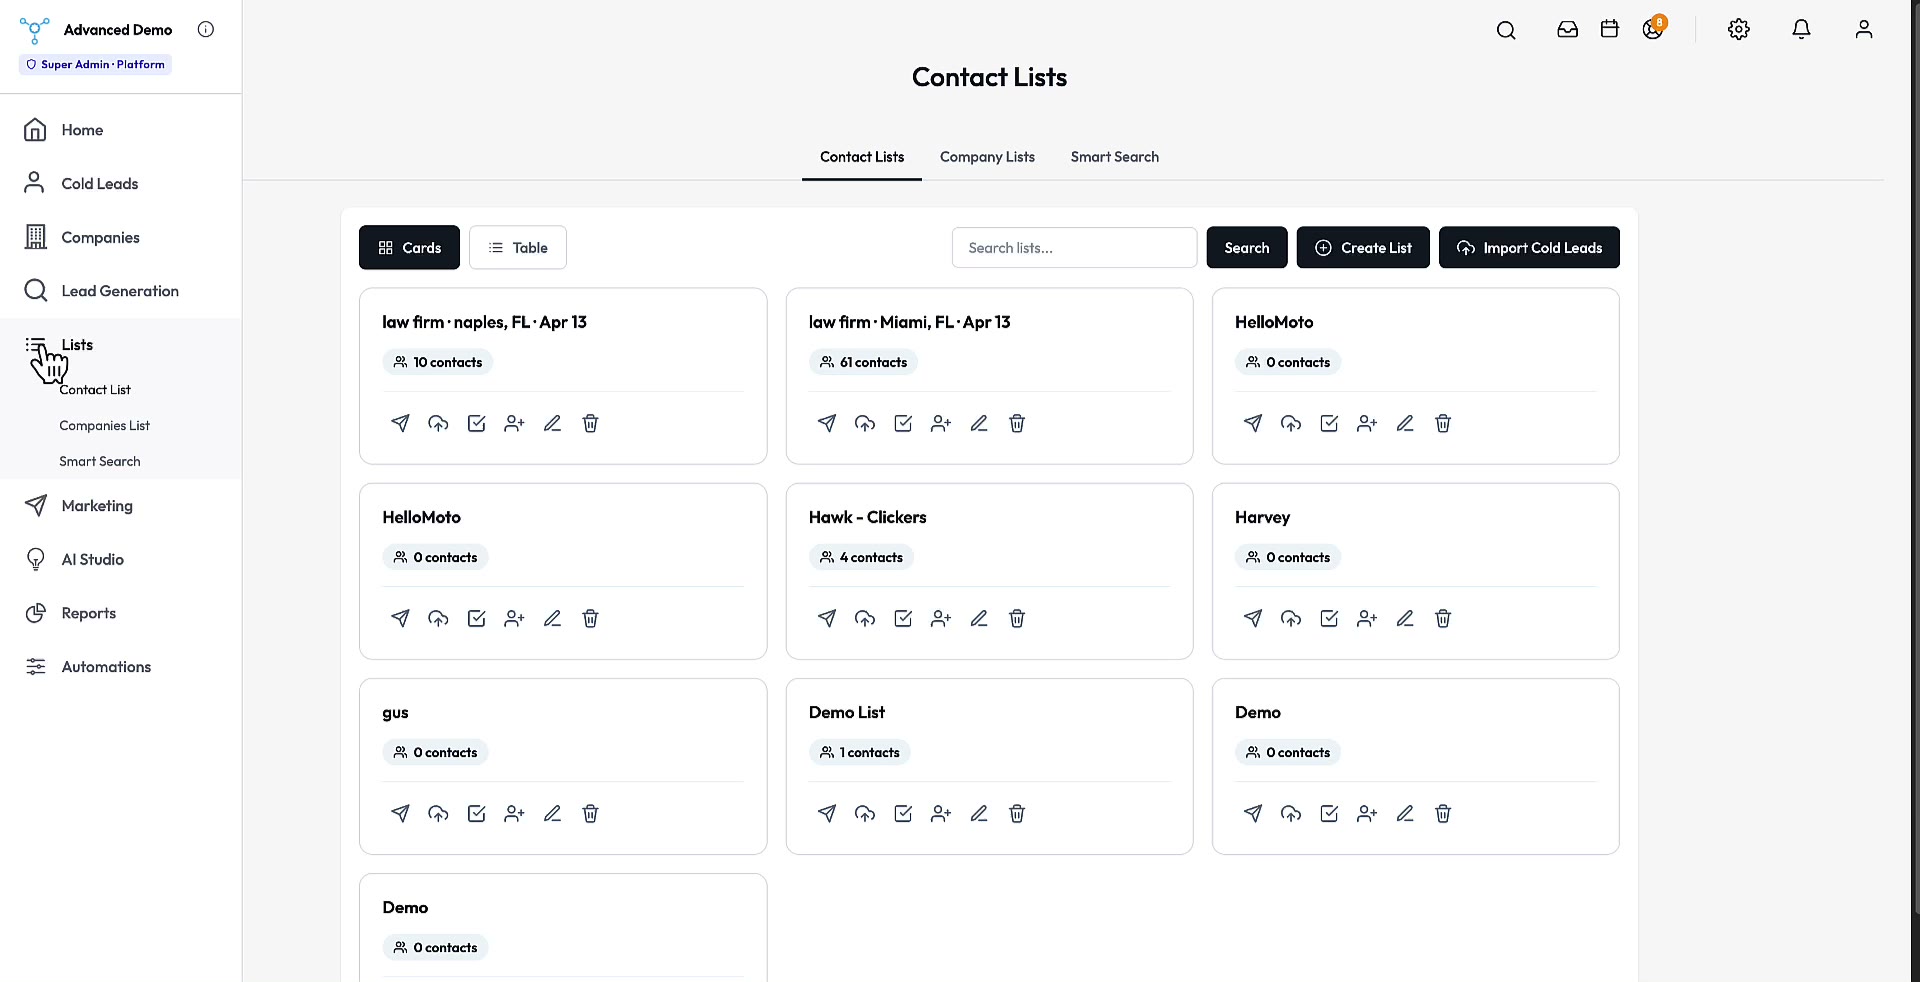The width and height of the screenshot is (1920, 982).
Task: Open the Hawk - Clickers list title
Action: point(867,517)
